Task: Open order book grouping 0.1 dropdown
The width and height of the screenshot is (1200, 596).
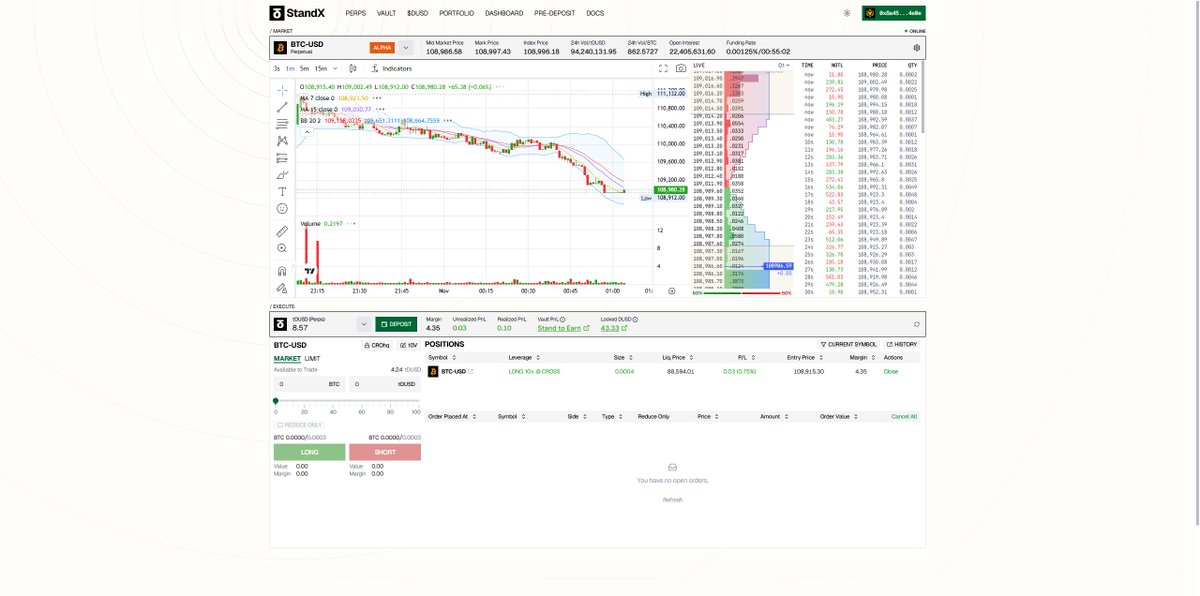Action: [x=784, y=65]
